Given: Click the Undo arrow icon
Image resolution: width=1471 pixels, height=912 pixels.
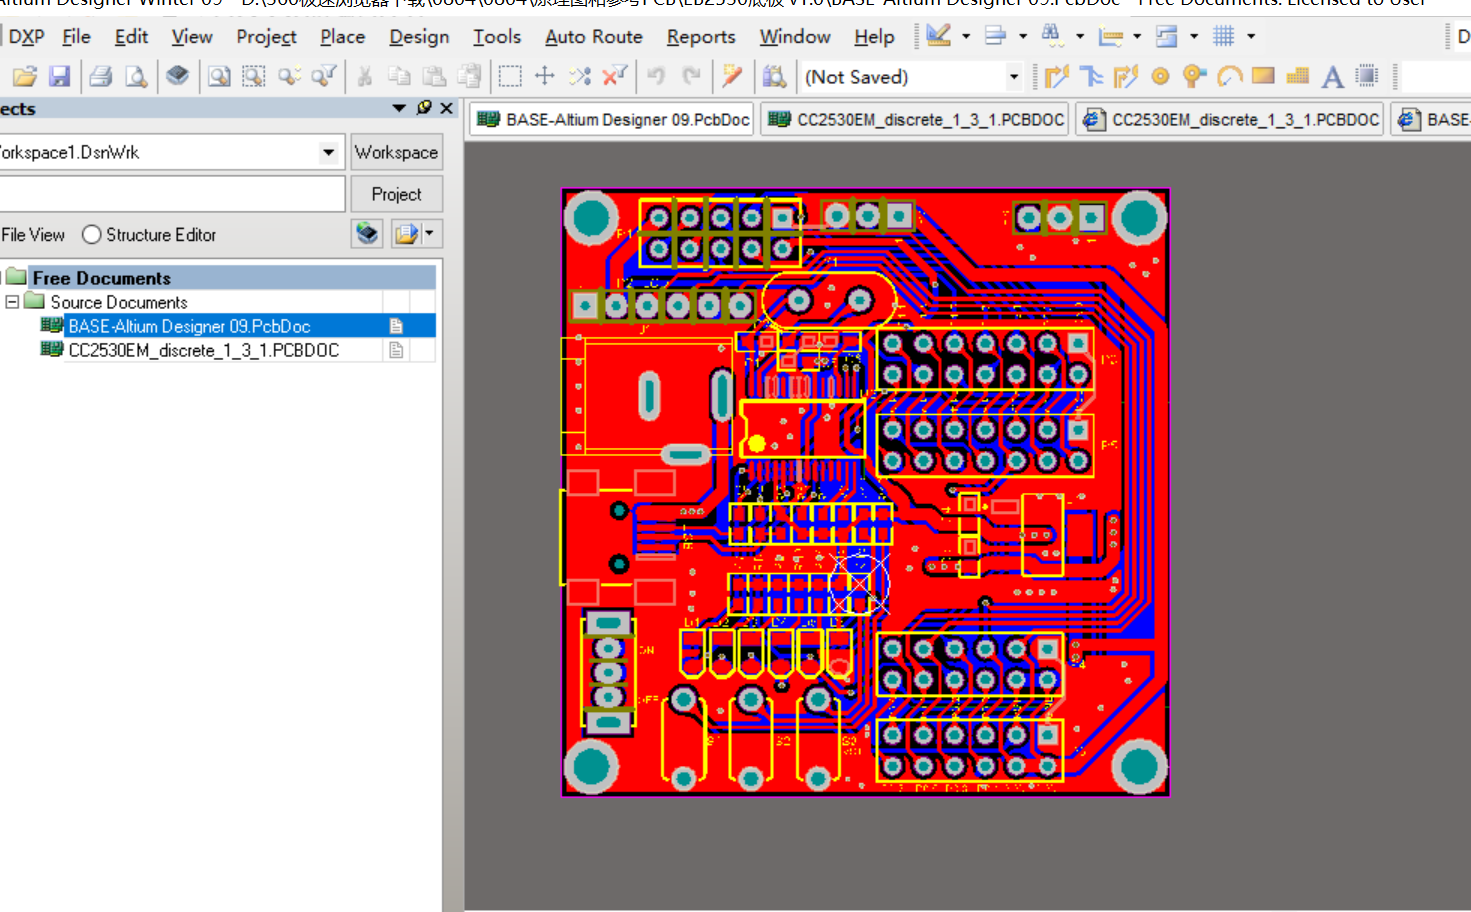Looking at the screenshot, I should click(x=656, y=76).
